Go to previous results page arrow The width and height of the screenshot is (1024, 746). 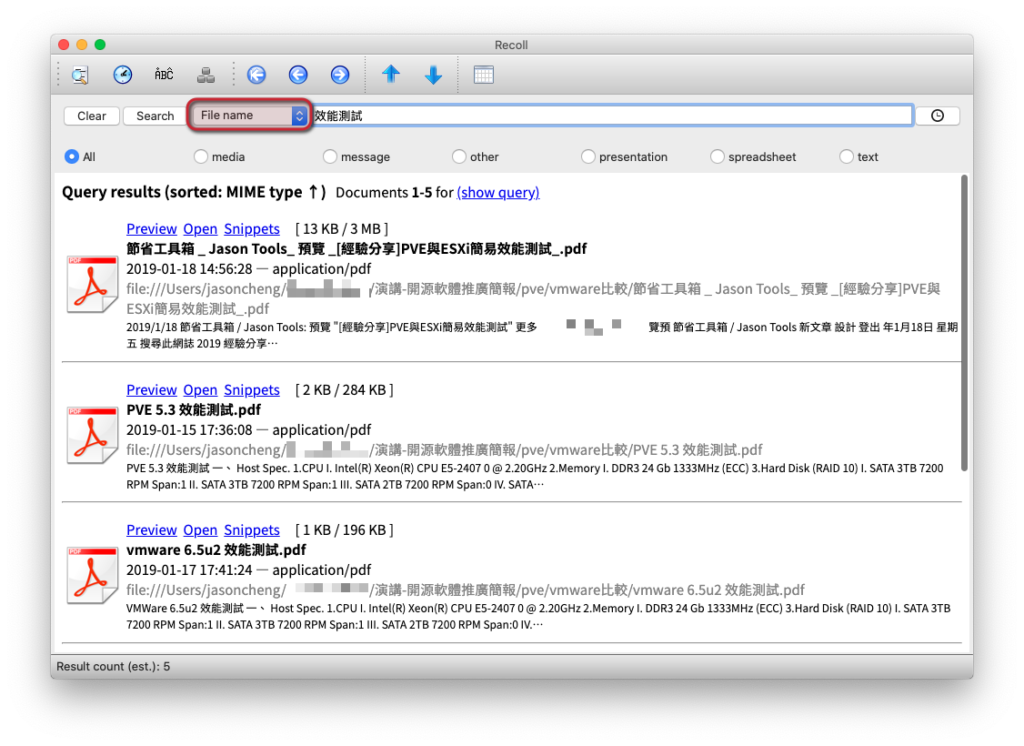pos(298,74)
